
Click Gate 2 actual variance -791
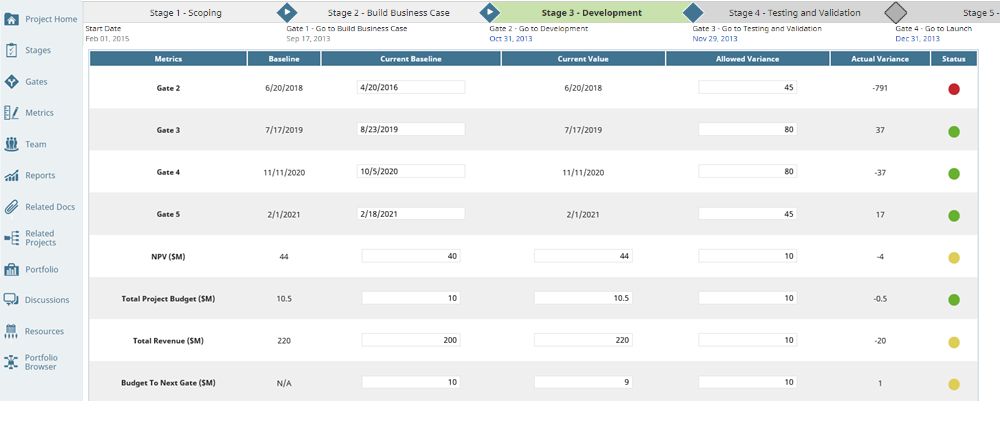pos(880,88)
